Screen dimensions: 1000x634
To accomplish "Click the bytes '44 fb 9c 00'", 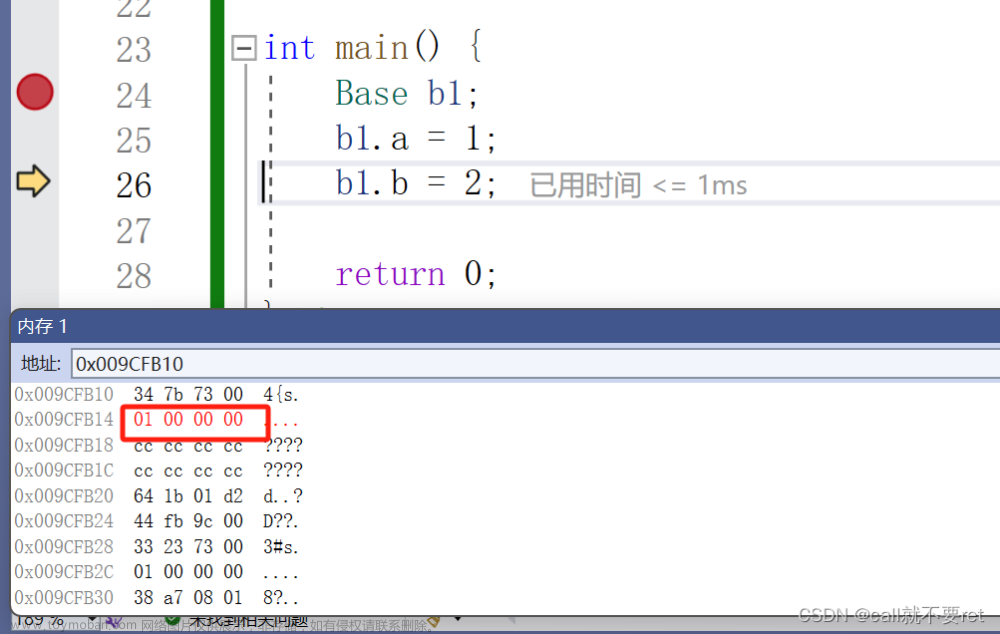I will click(188, 522).
